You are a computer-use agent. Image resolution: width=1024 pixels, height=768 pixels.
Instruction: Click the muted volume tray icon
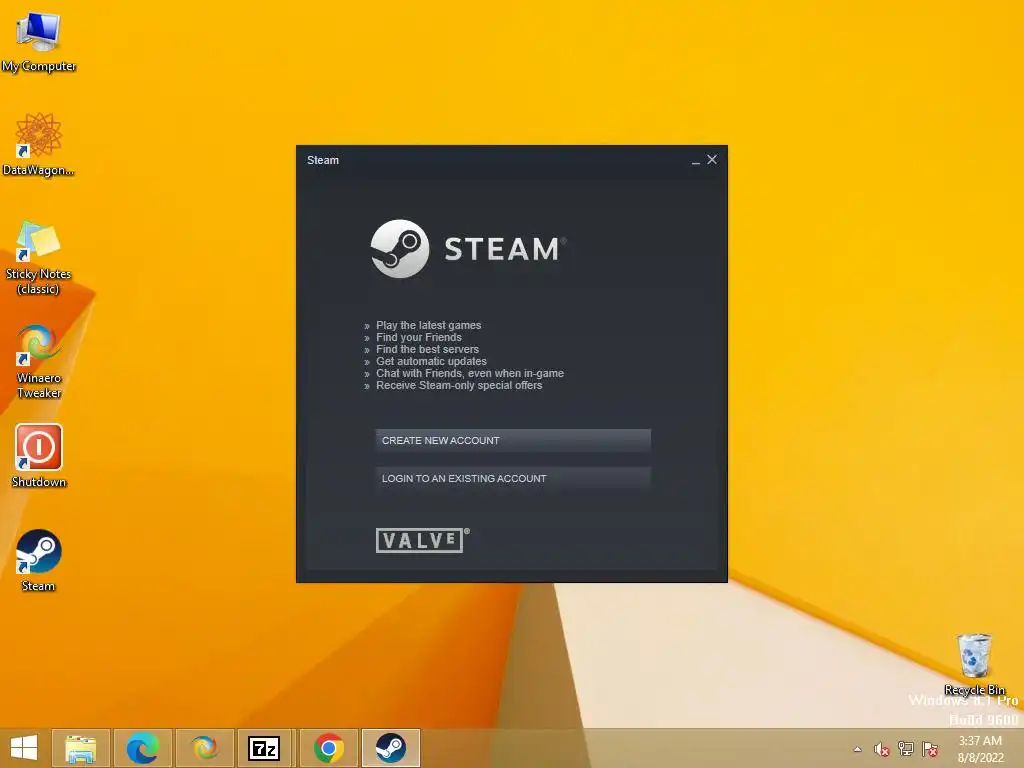882,749
